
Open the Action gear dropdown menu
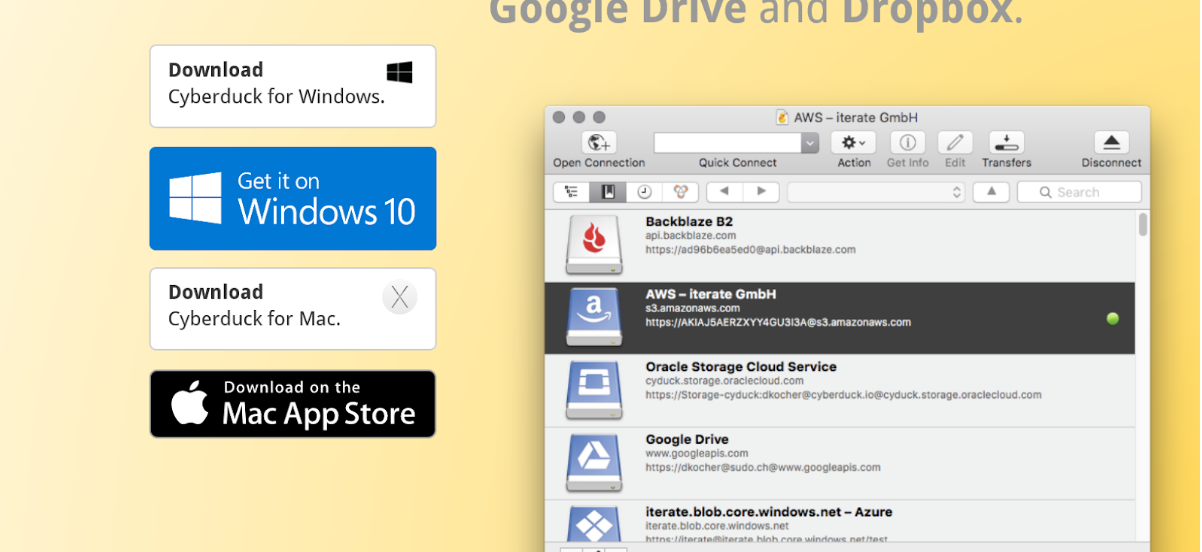[x=853, y=143]
